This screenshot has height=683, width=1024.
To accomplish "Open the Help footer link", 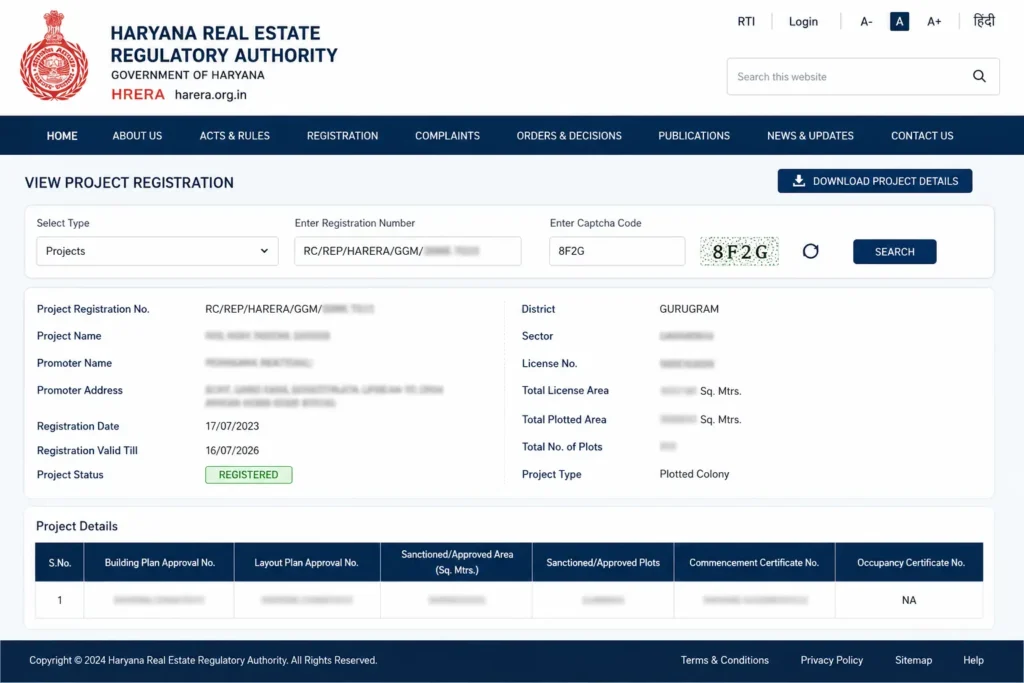I will click(973, 660).
